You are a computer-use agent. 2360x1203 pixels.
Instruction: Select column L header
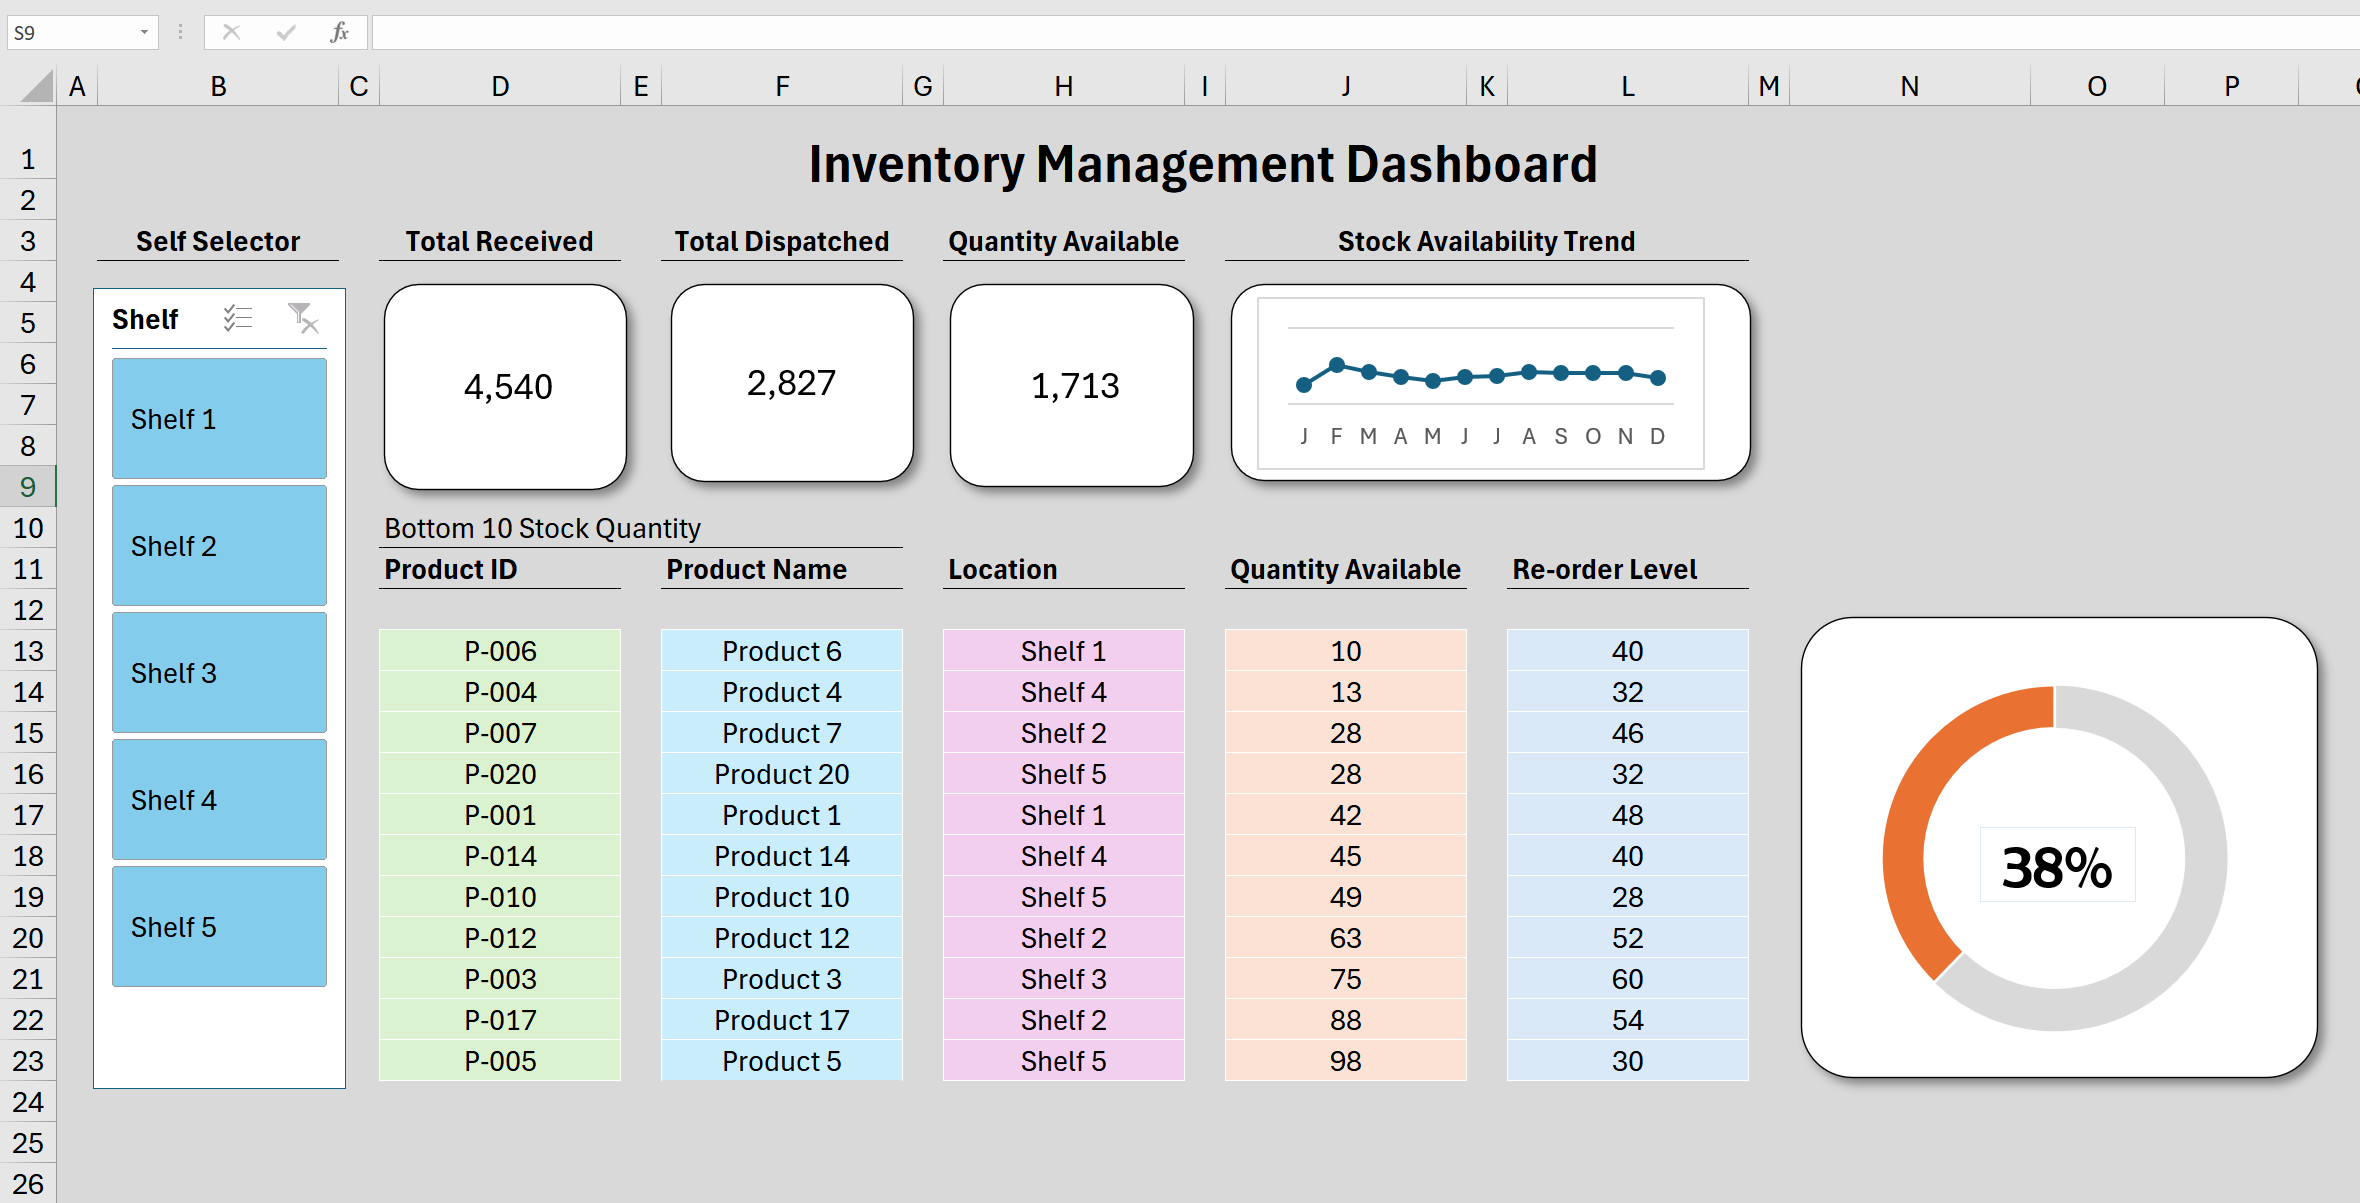point(1628,86)
